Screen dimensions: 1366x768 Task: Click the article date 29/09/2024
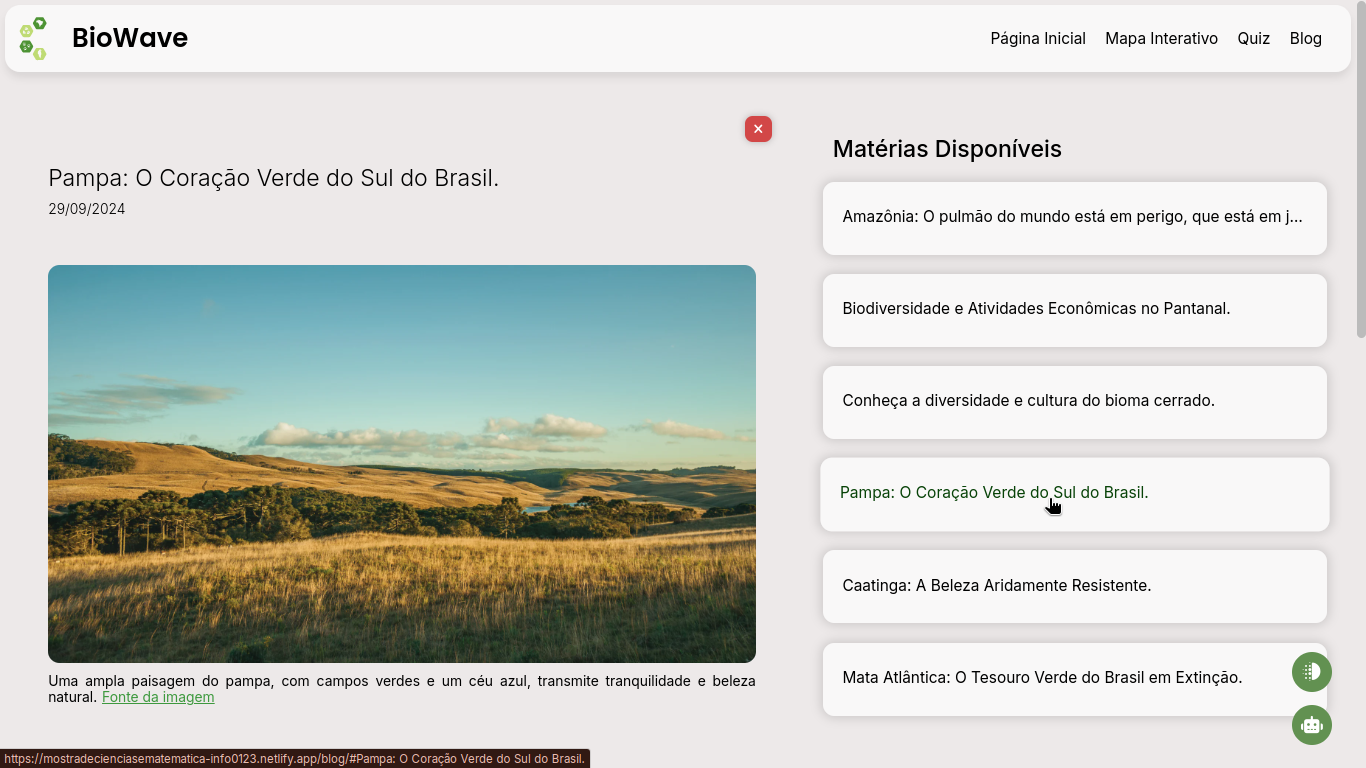87,209
